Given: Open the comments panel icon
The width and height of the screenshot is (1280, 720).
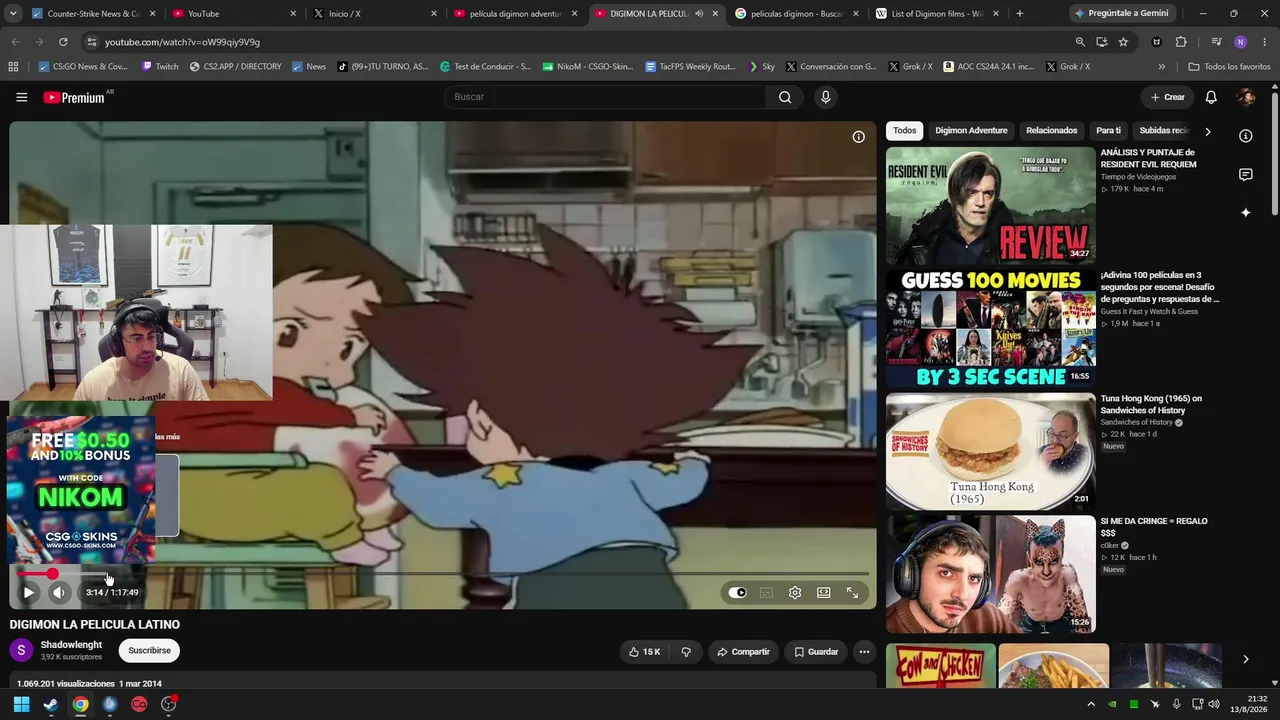Looking at the screenshot, I should pos(1245,175).
